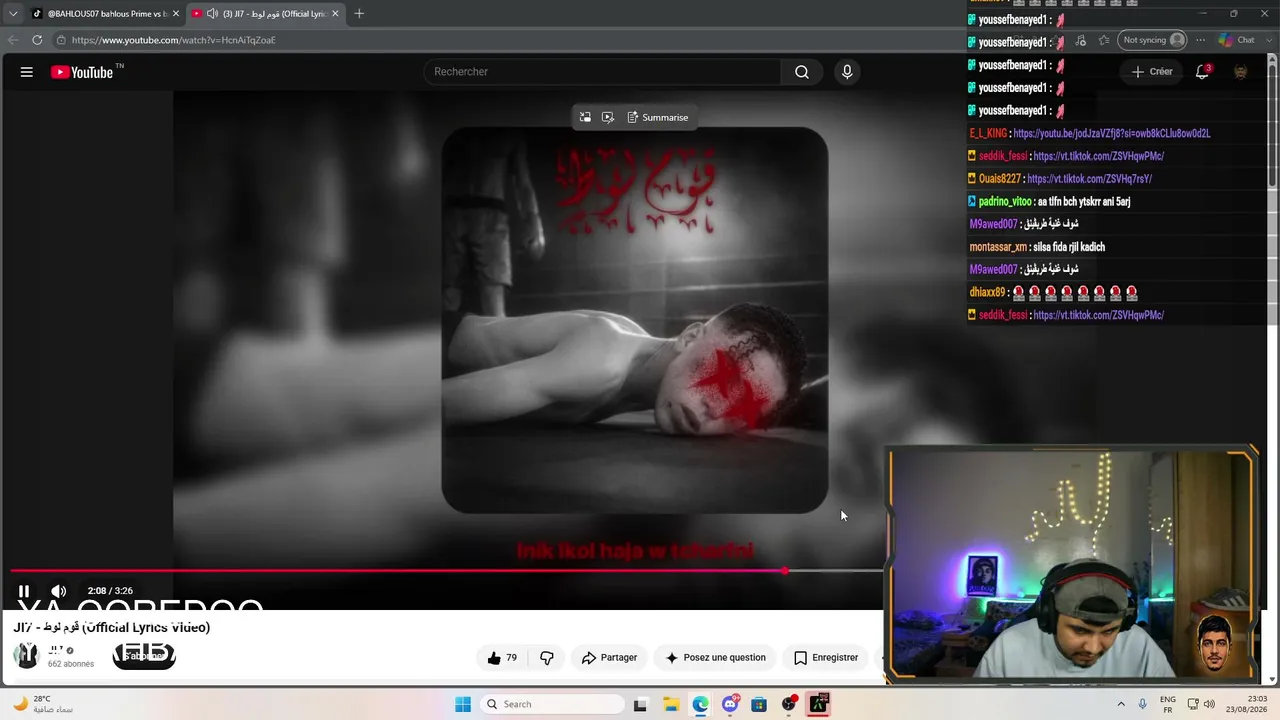
Task: Open Microsoft Store from the taskbar
Action: coord(759,704)
